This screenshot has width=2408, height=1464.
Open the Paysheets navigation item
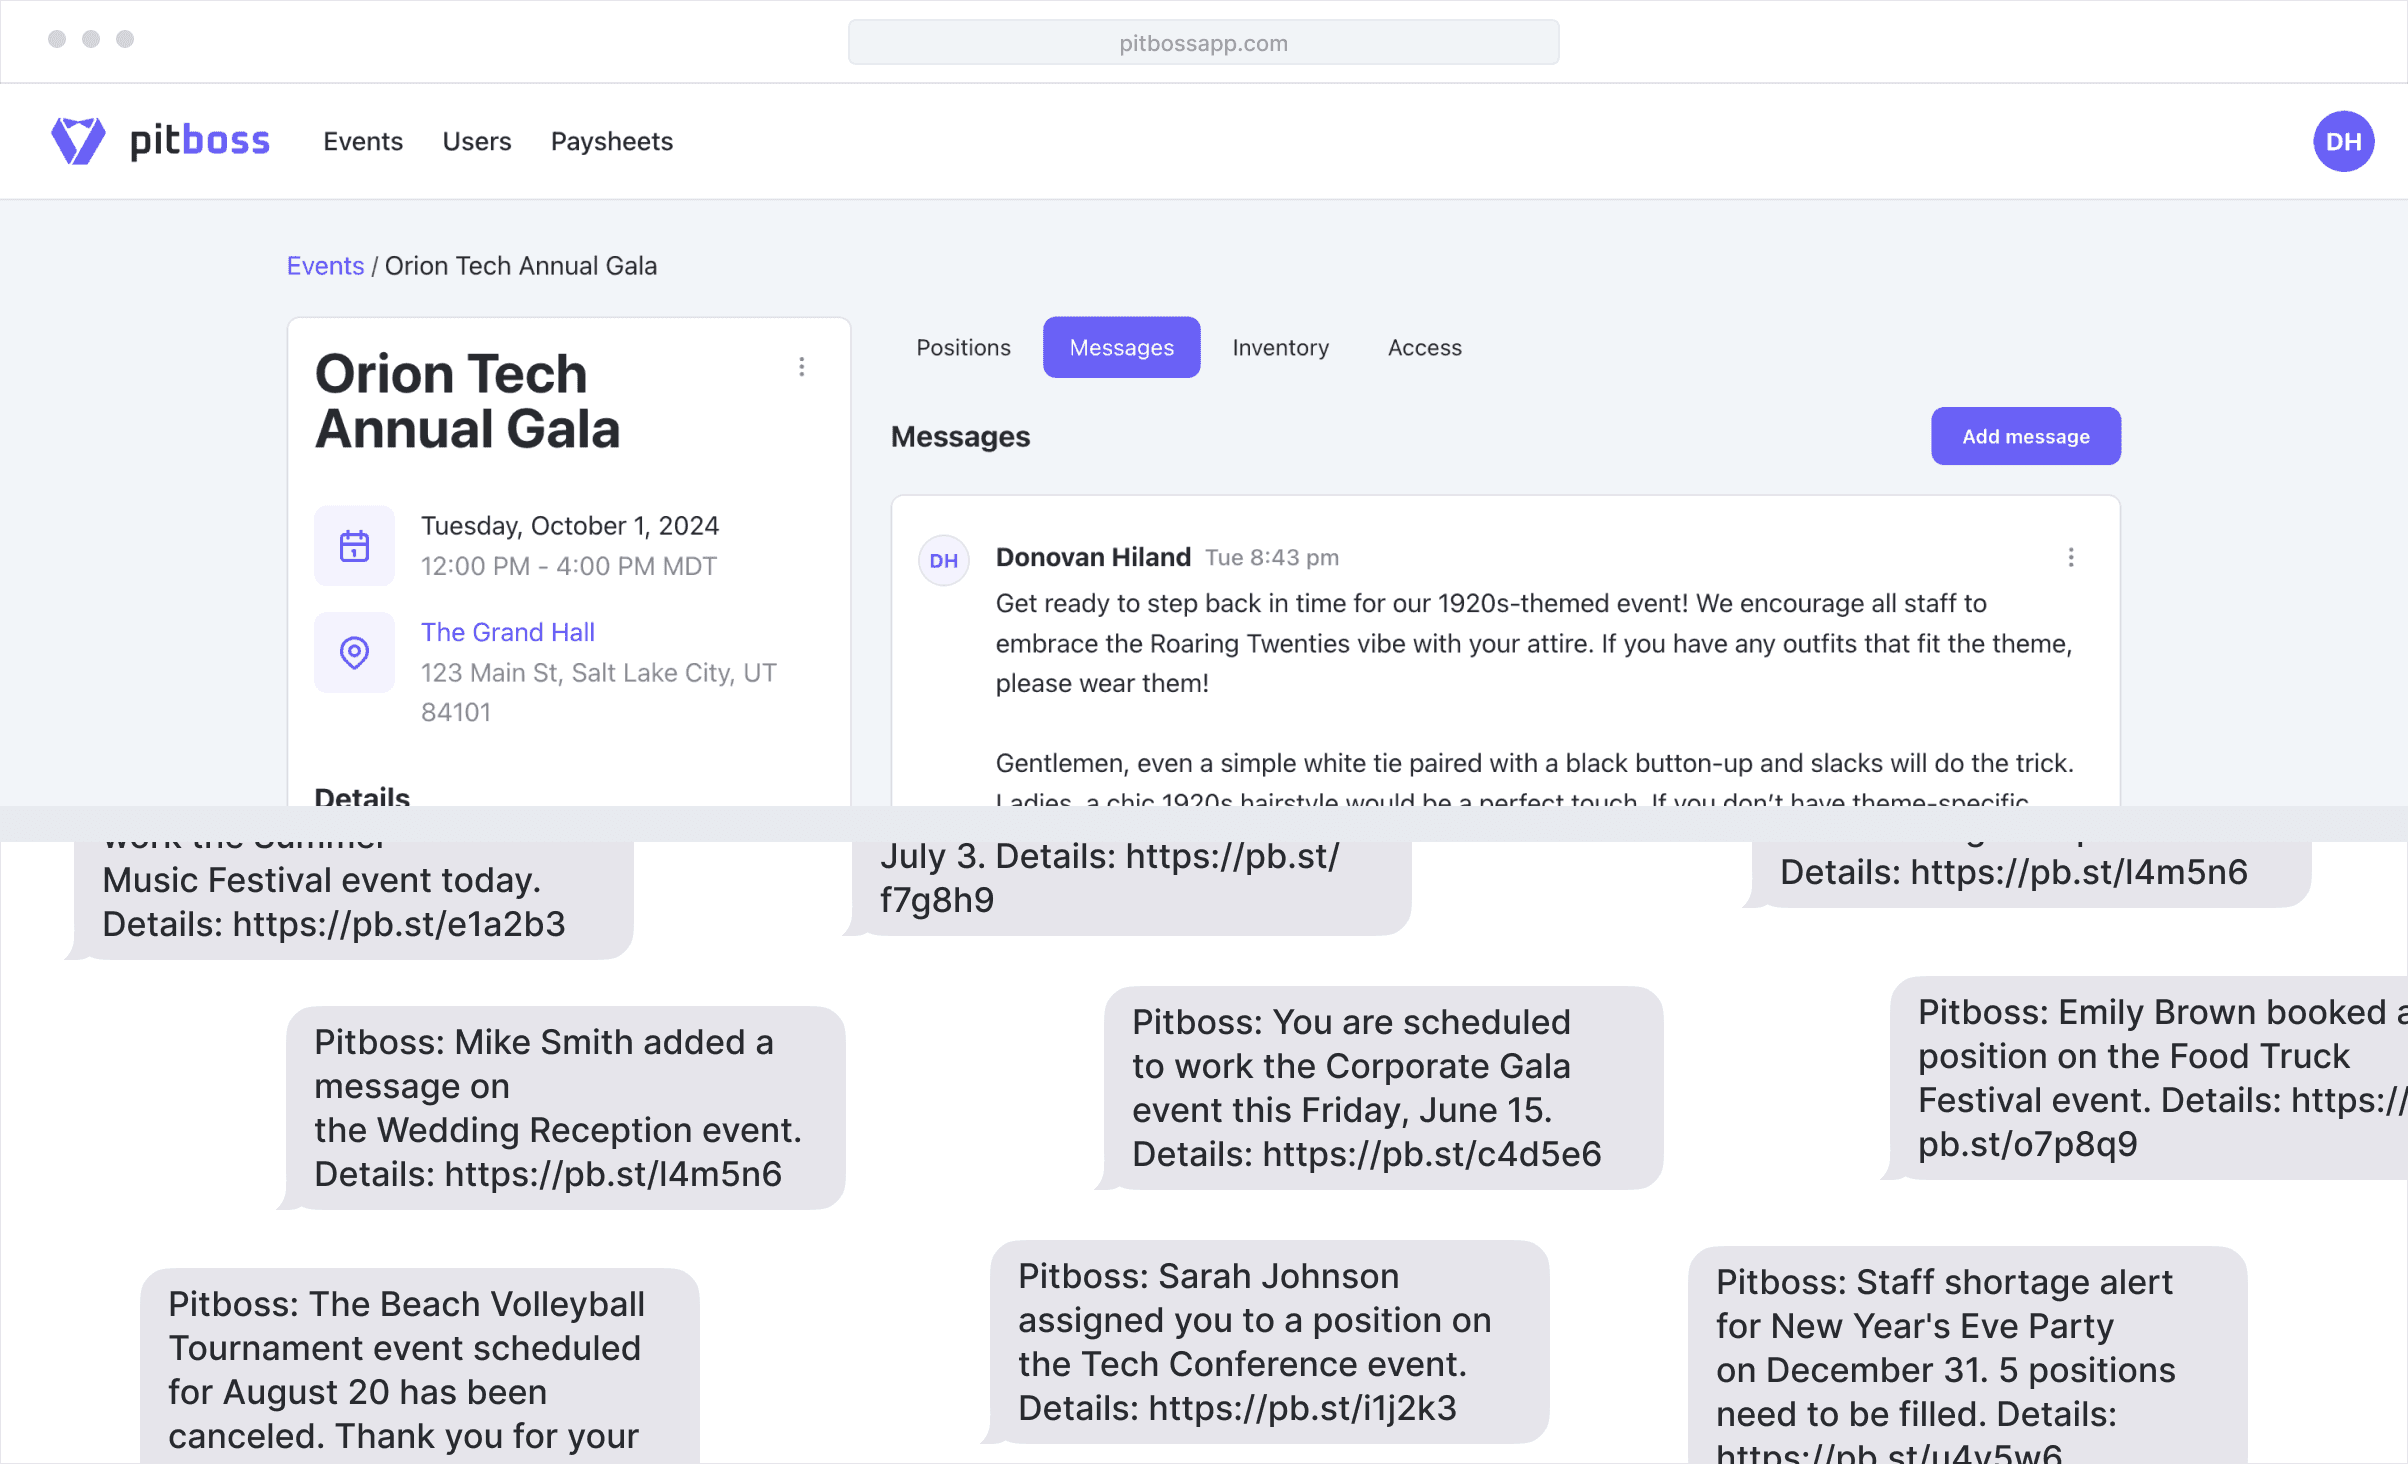click(611, 141)
